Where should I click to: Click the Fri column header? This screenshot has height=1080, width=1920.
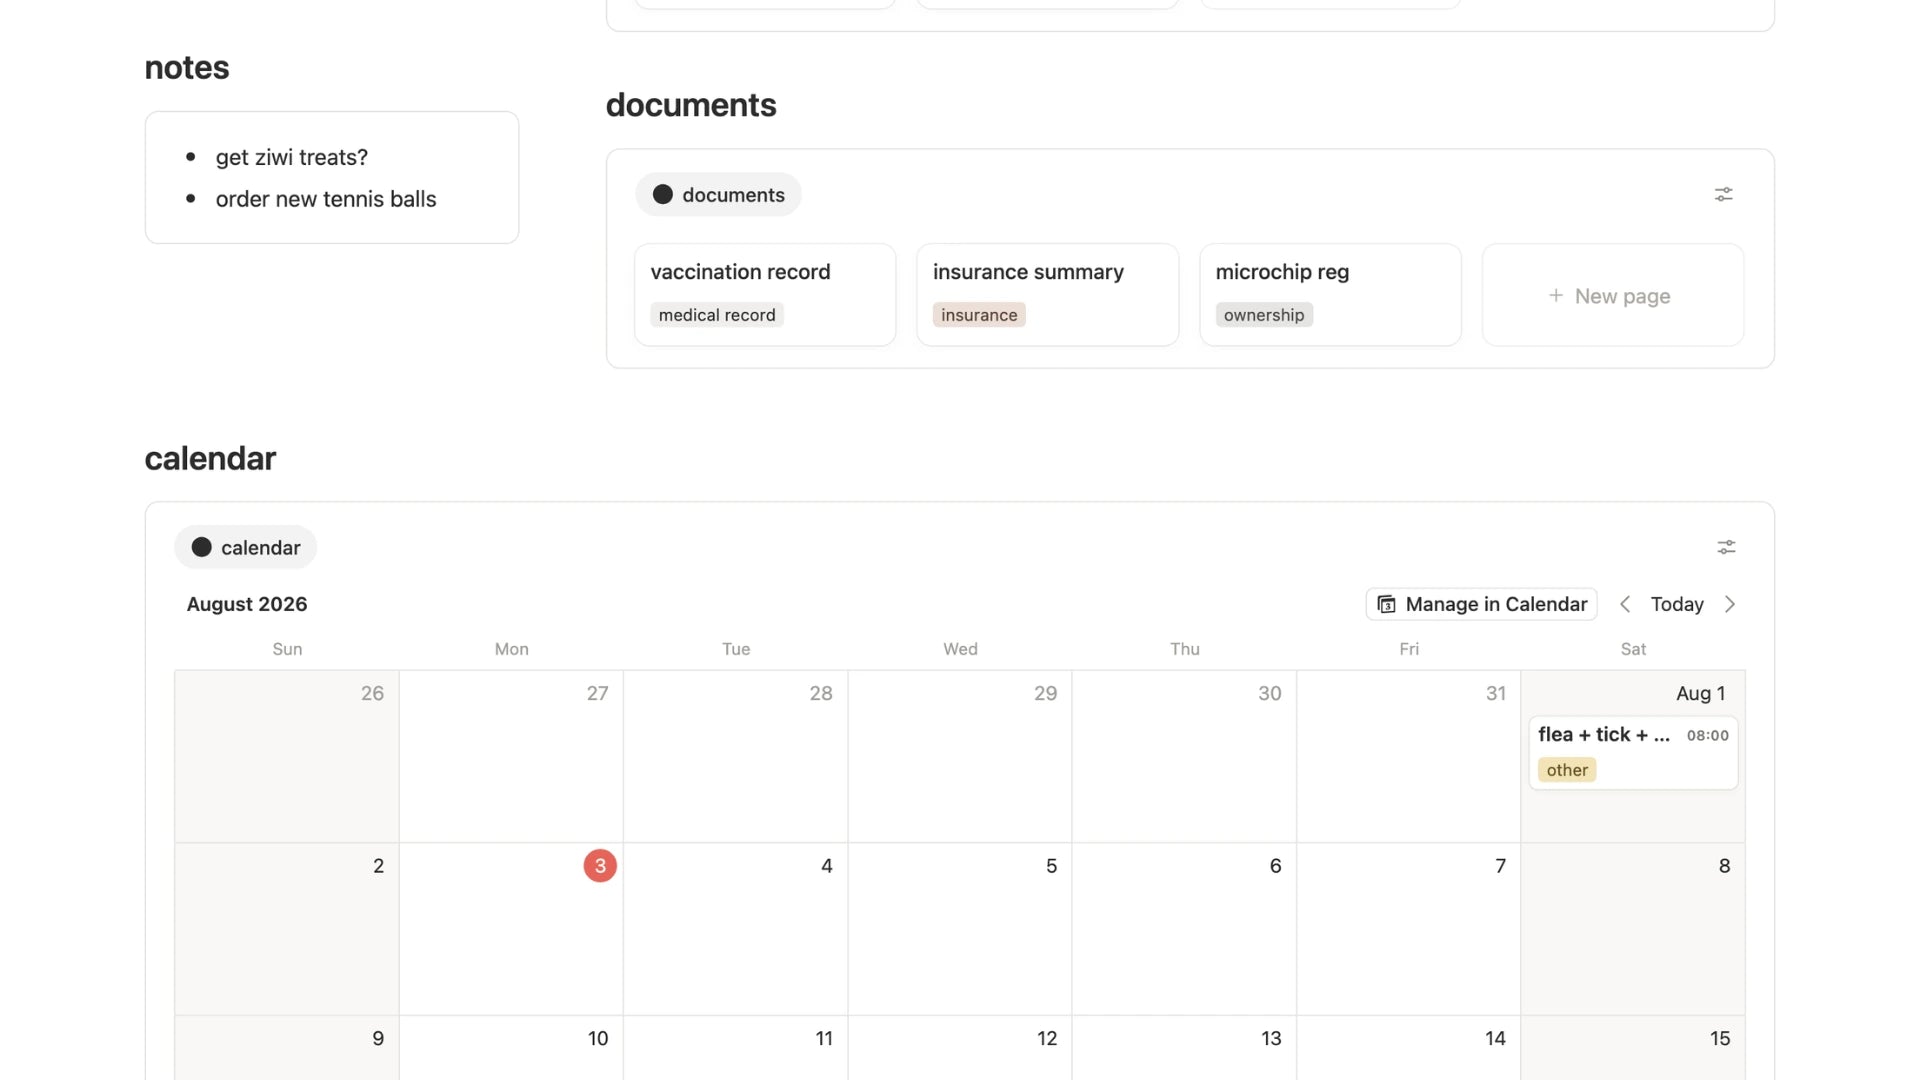[x=1409, y=649]
